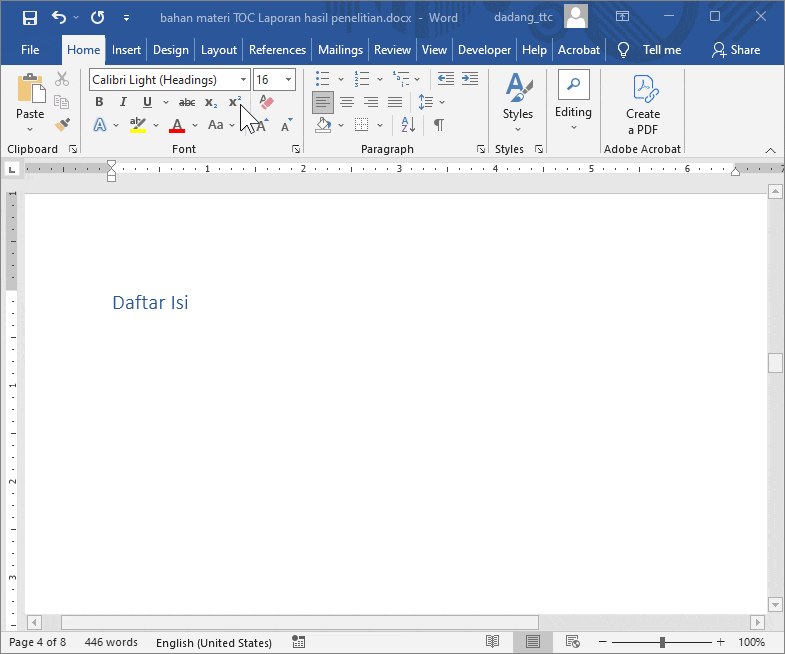Toggle Show/Hide paragraph marks
Screen dimensions: 785x654
pyautogui.click(x=438, y=125)
